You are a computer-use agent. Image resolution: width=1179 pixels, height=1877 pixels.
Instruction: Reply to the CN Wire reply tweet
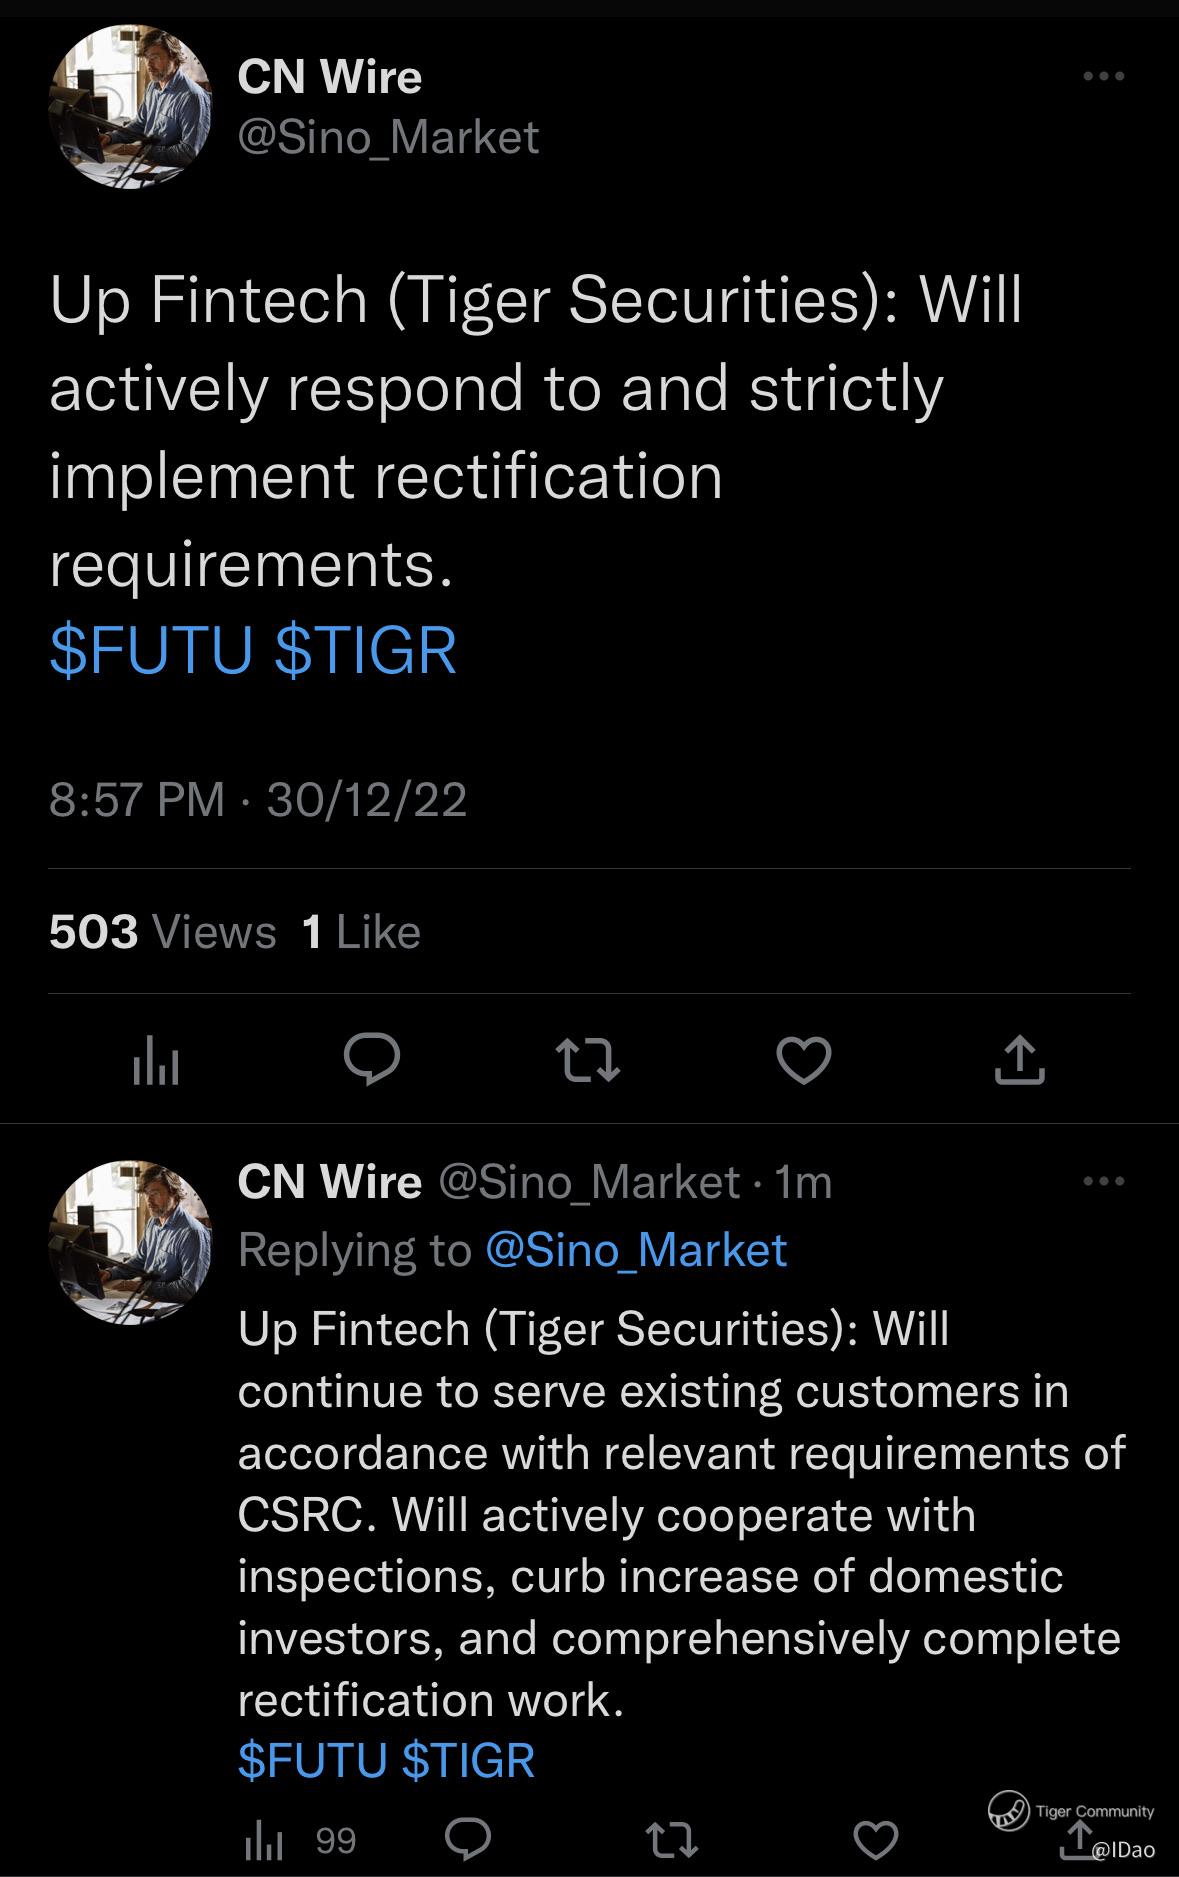pyautogui.click(x=467, y=1840)
